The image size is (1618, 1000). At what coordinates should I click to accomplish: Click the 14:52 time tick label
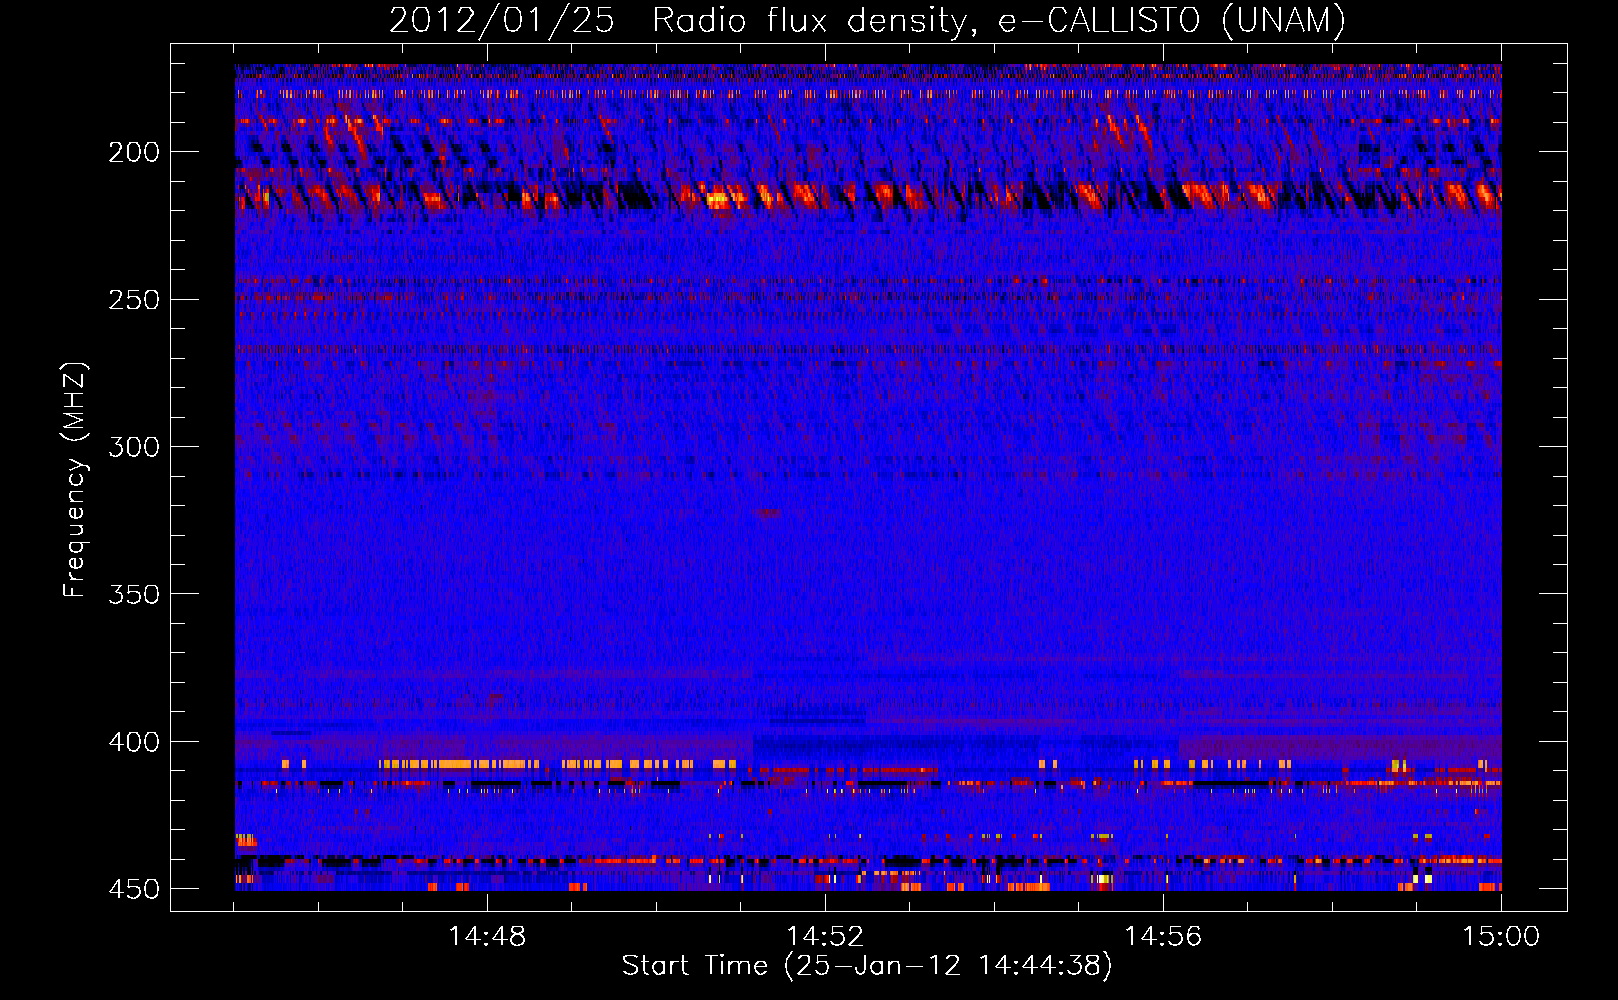tap(825, 937)
